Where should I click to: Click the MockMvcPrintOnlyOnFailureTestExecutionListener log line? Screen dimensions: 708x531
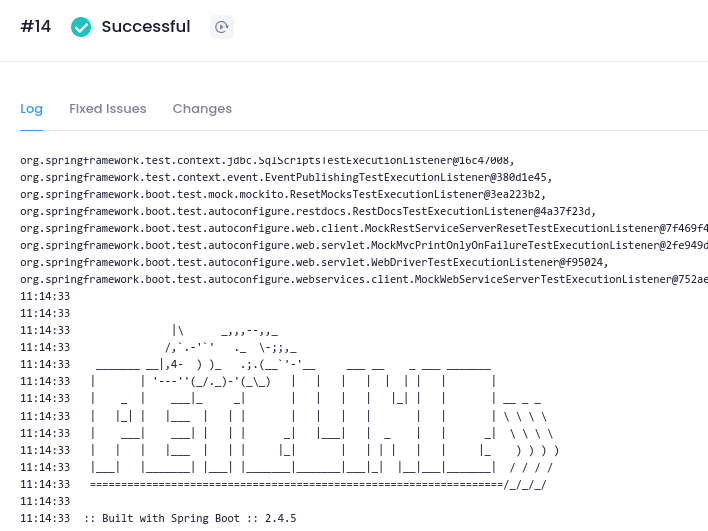click(364, 246)
